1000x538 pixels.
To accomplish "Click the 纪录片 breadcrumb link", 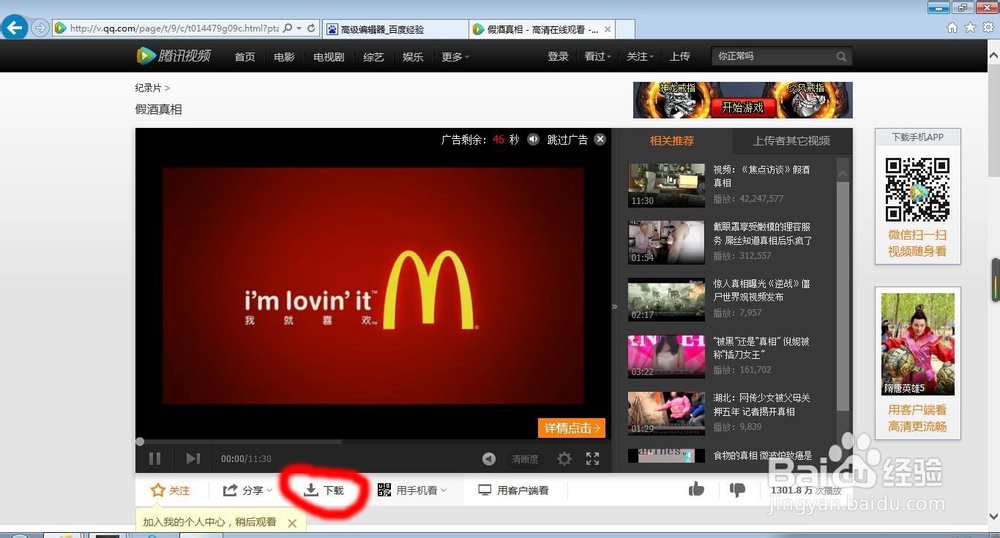I will click(x=147, y=88).
